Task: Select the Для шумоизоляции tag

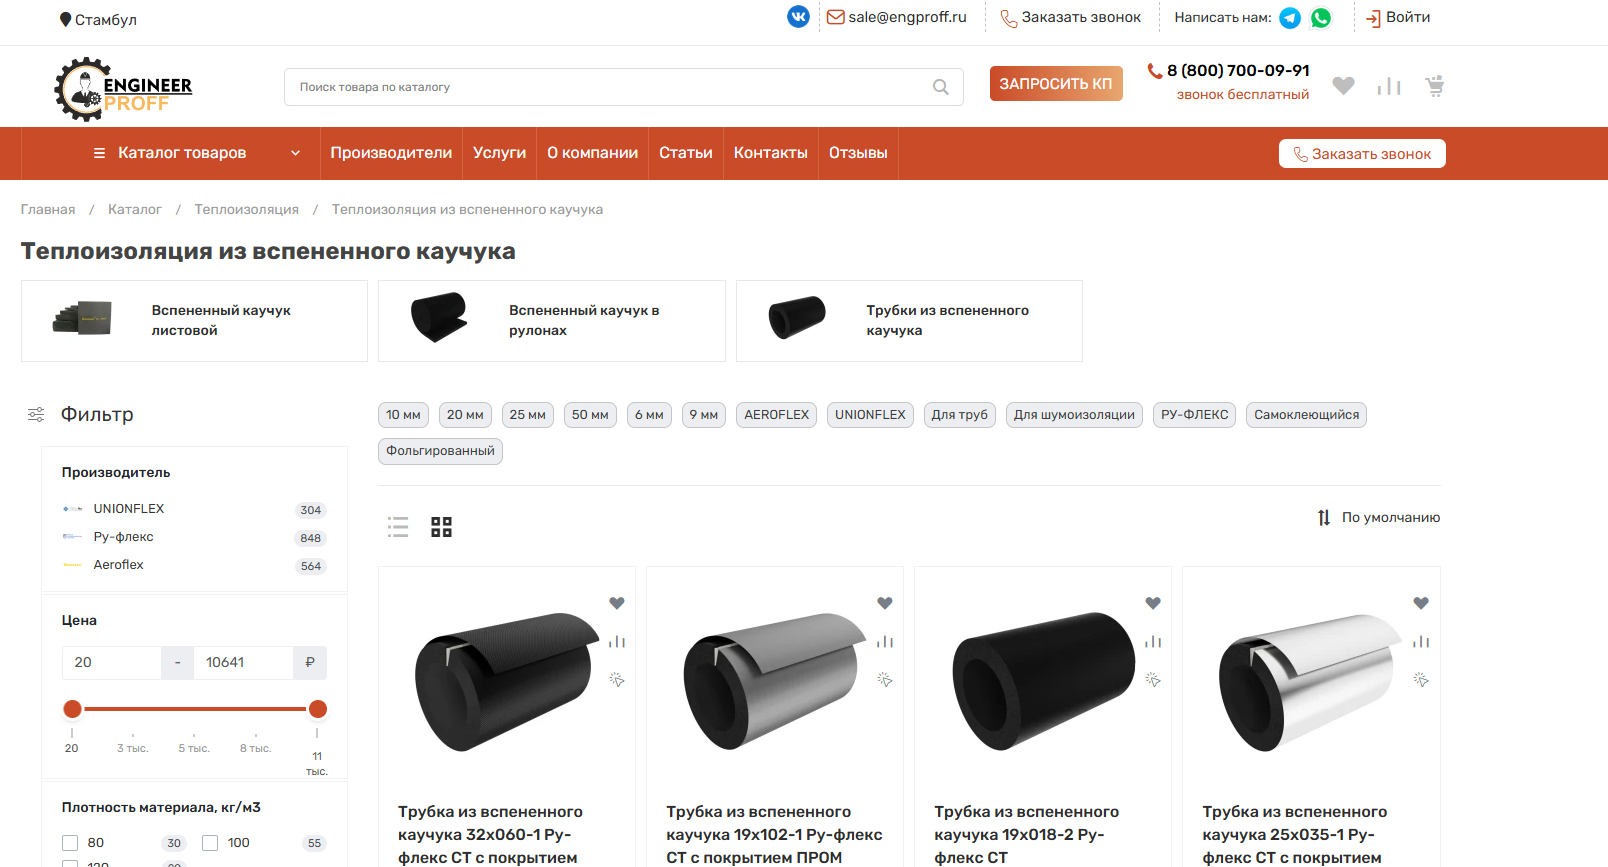Action: 1074,415
